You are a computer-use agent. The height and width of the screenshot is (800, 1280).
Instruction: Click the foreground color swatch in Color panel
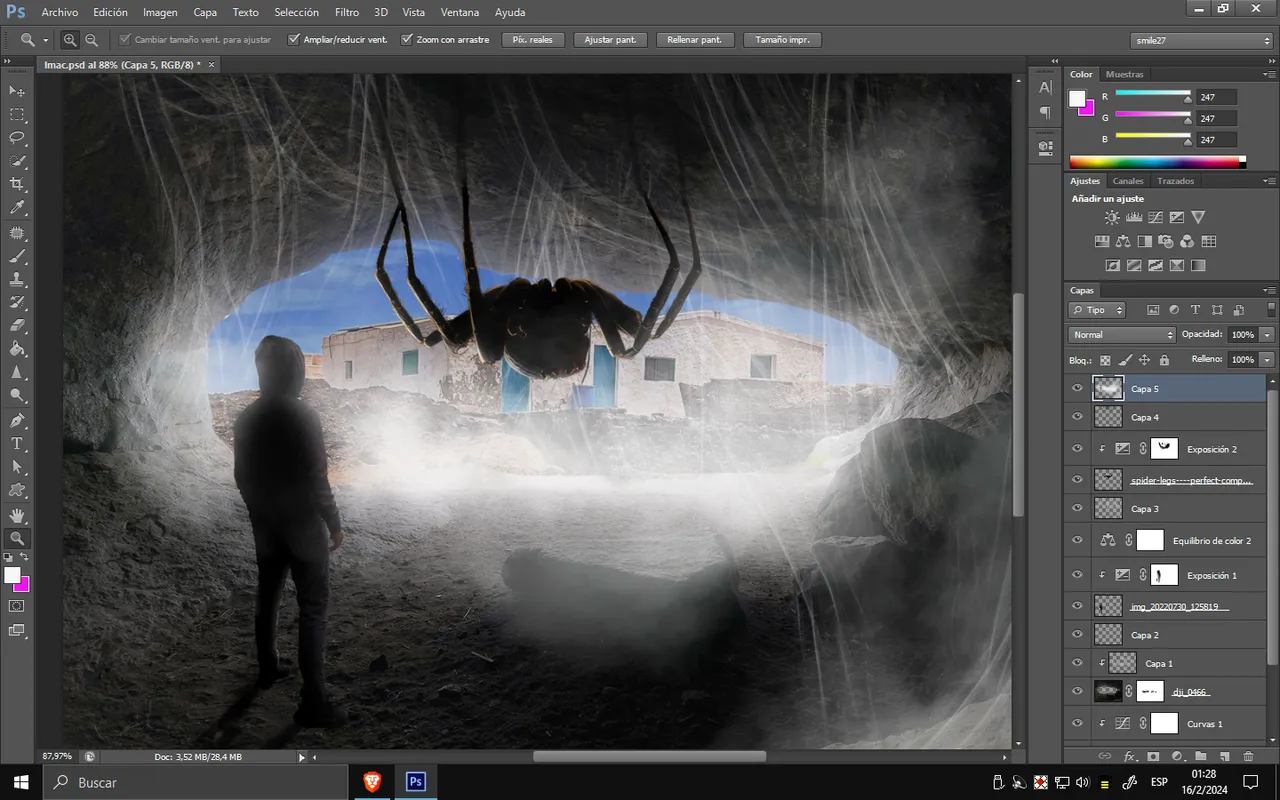1078,99
